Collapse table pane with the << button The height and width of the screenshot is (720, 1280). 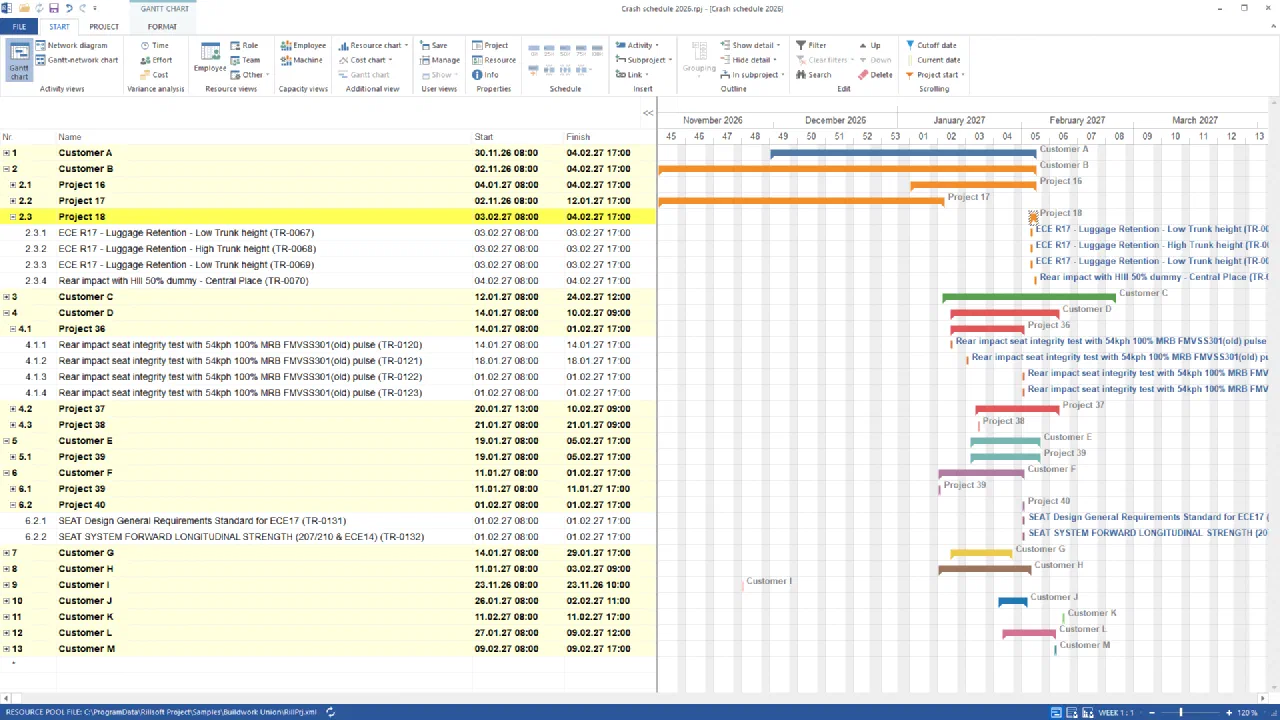point(648,113)
